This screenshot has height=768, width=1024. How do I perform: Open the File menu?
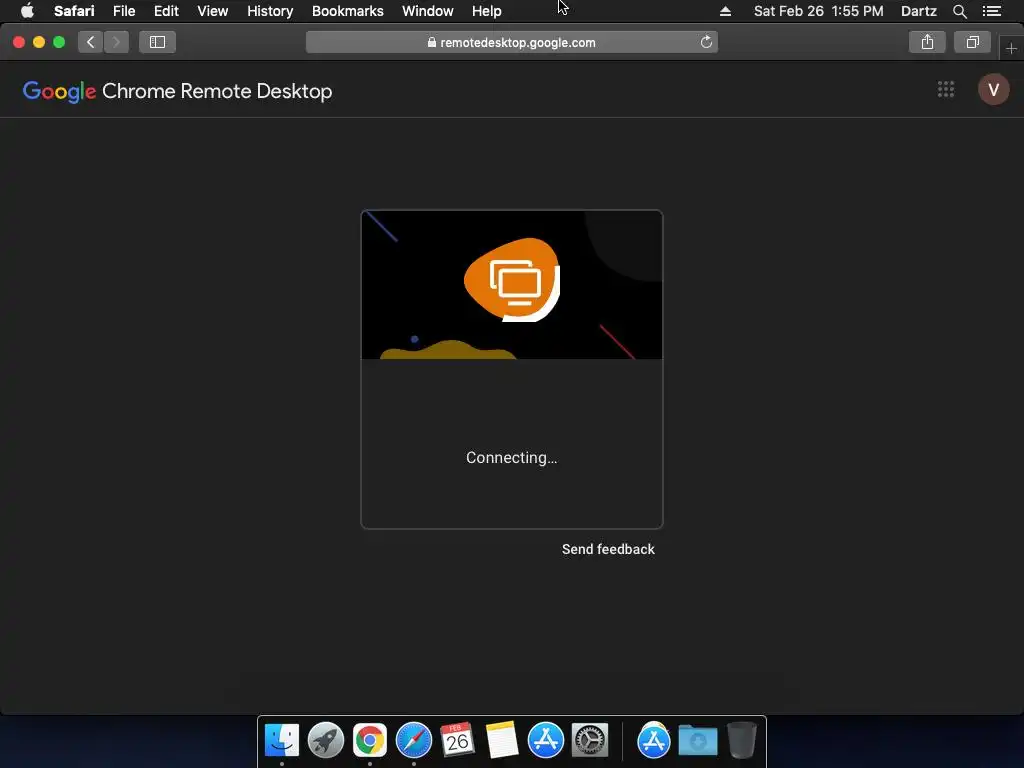123,11
